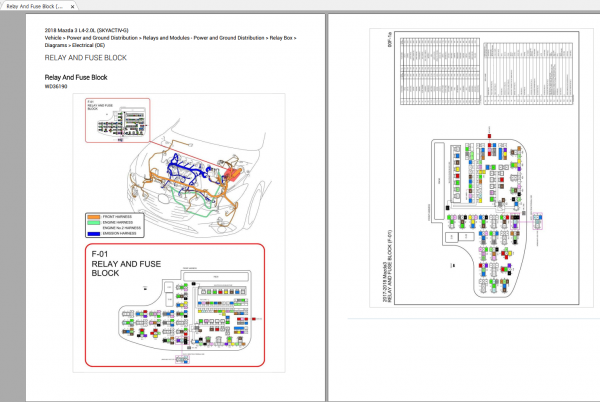This screenshot has height=402, width=600.
Task: Click the orange FRONT HARNESS legend swatch
Action: (94, 217)
